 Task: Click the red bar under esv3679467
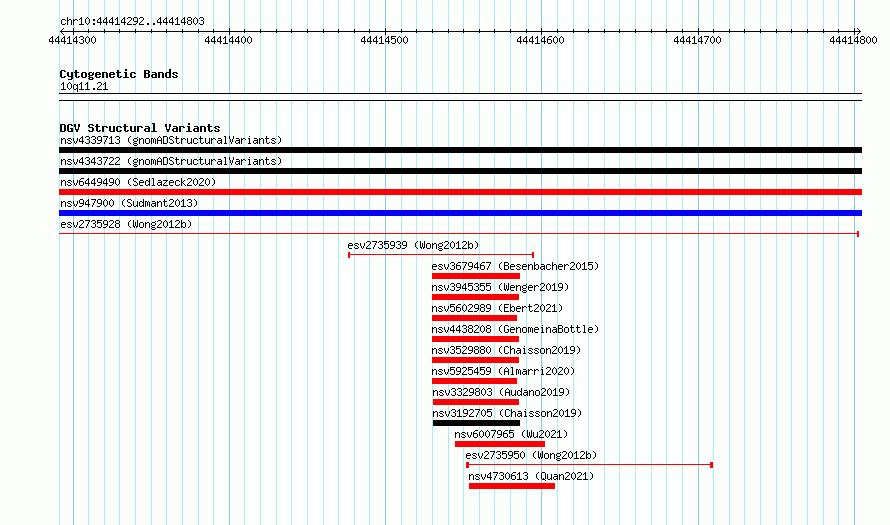476,276
